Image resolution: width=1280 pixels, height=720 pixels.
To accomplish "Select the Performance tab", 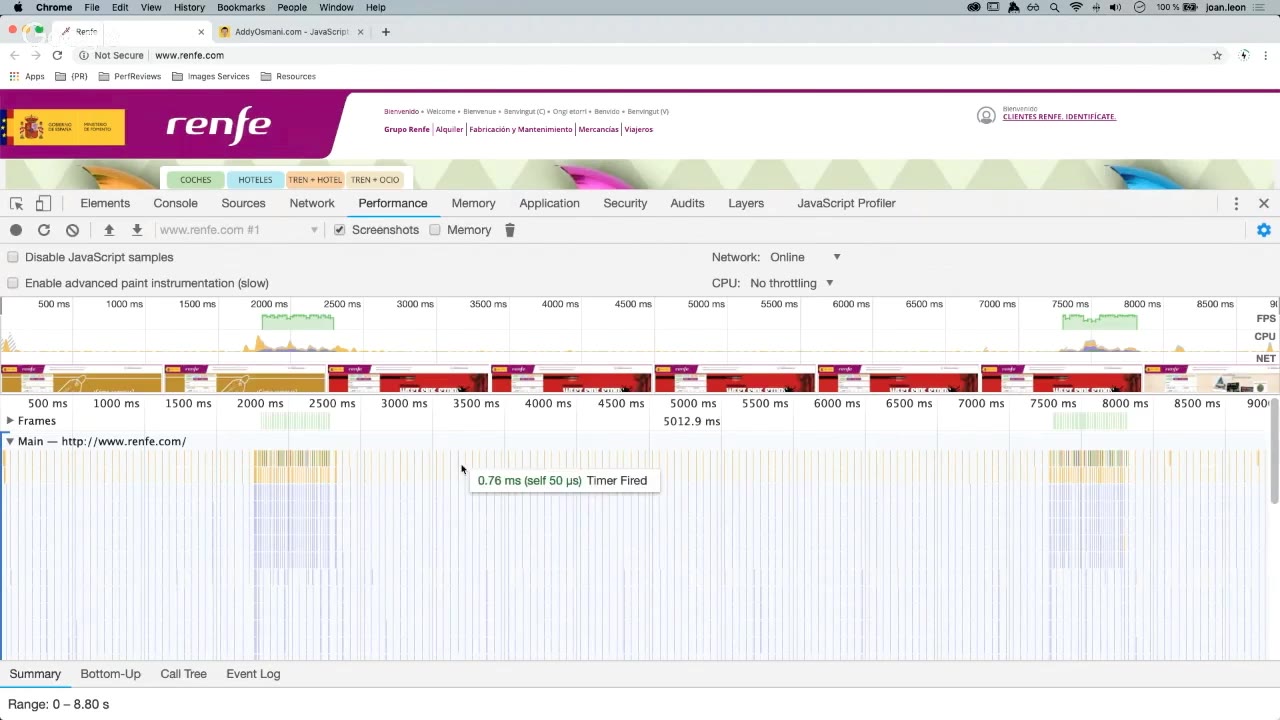I will click(393, 203).
